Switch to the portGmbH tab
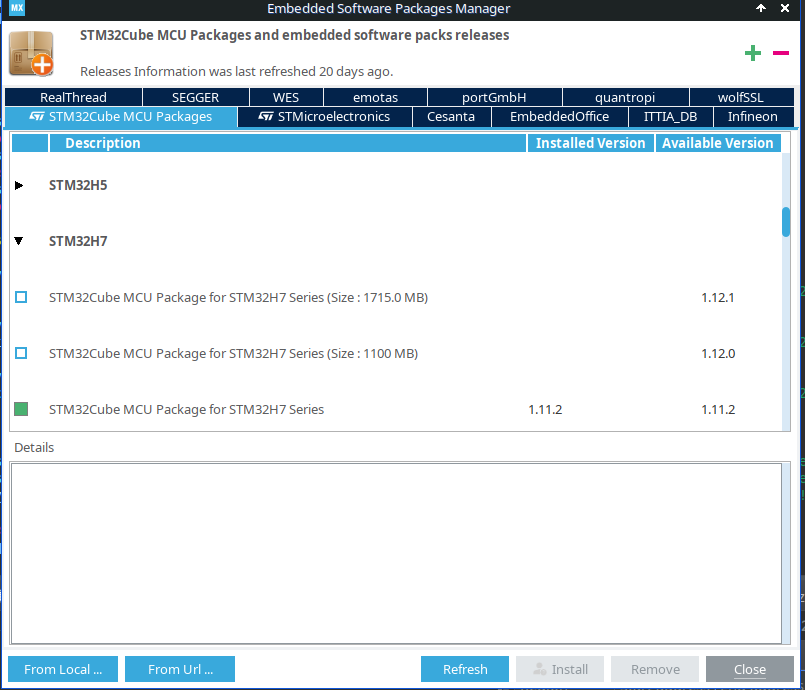Screen dimensions: 805x690 pos(494,97)
